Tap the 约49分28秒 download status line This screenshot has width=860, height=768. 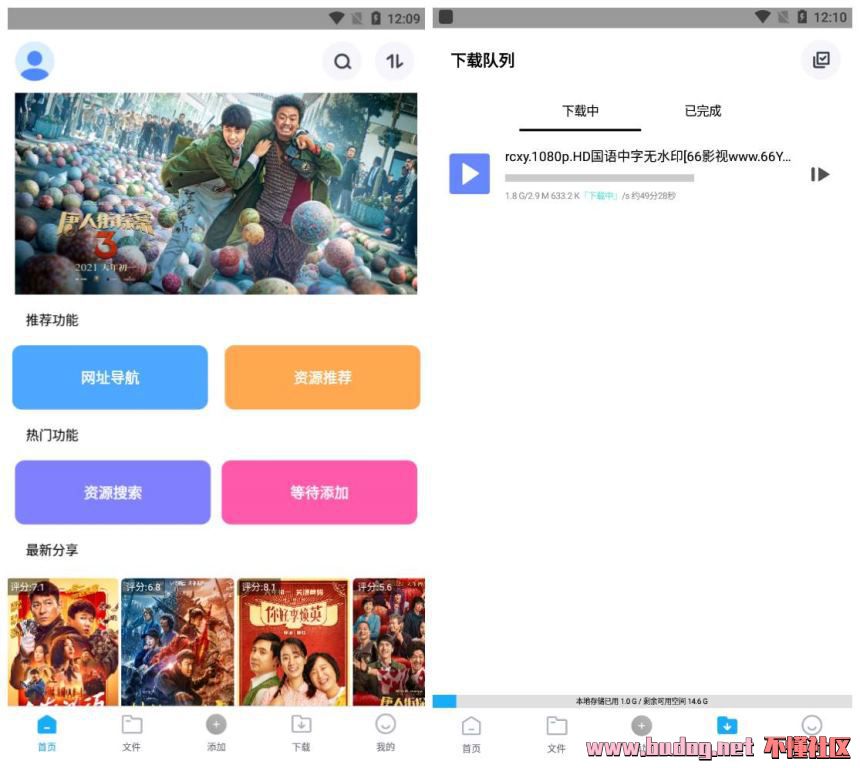[x=590, y=196]
